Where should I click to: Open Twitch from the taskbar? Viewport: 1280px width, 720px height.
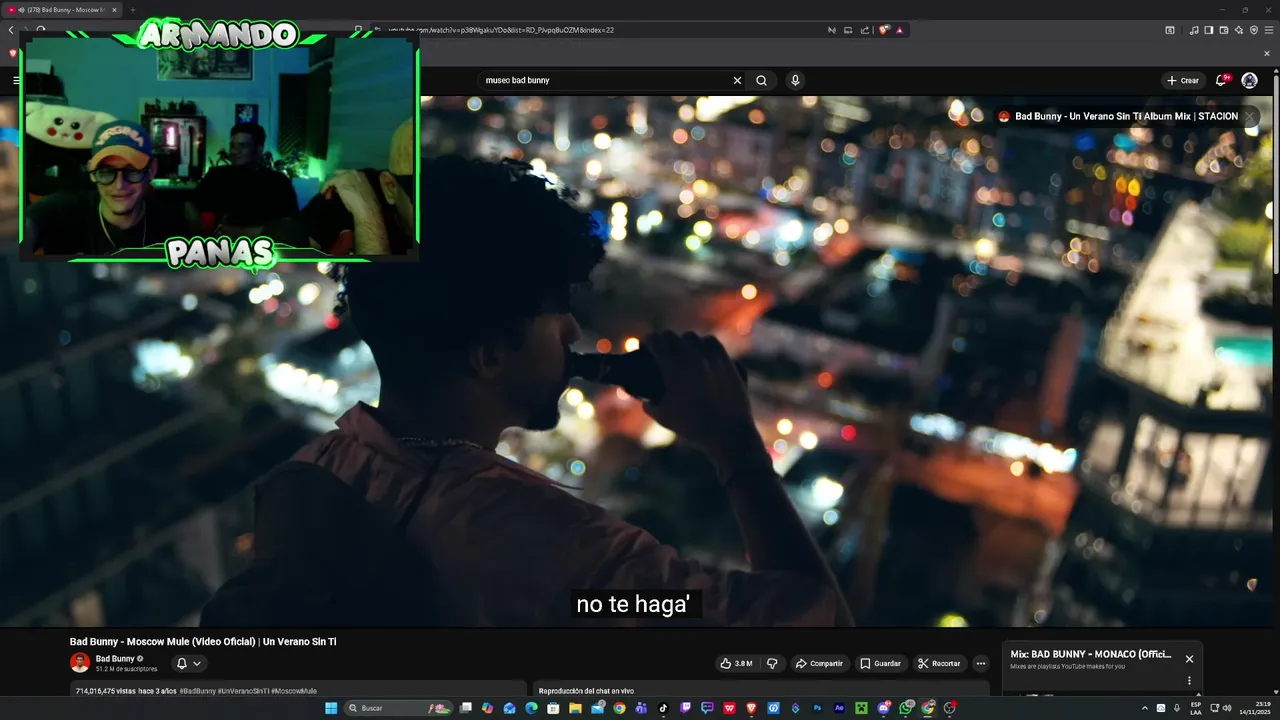click(x=685, y=708)
